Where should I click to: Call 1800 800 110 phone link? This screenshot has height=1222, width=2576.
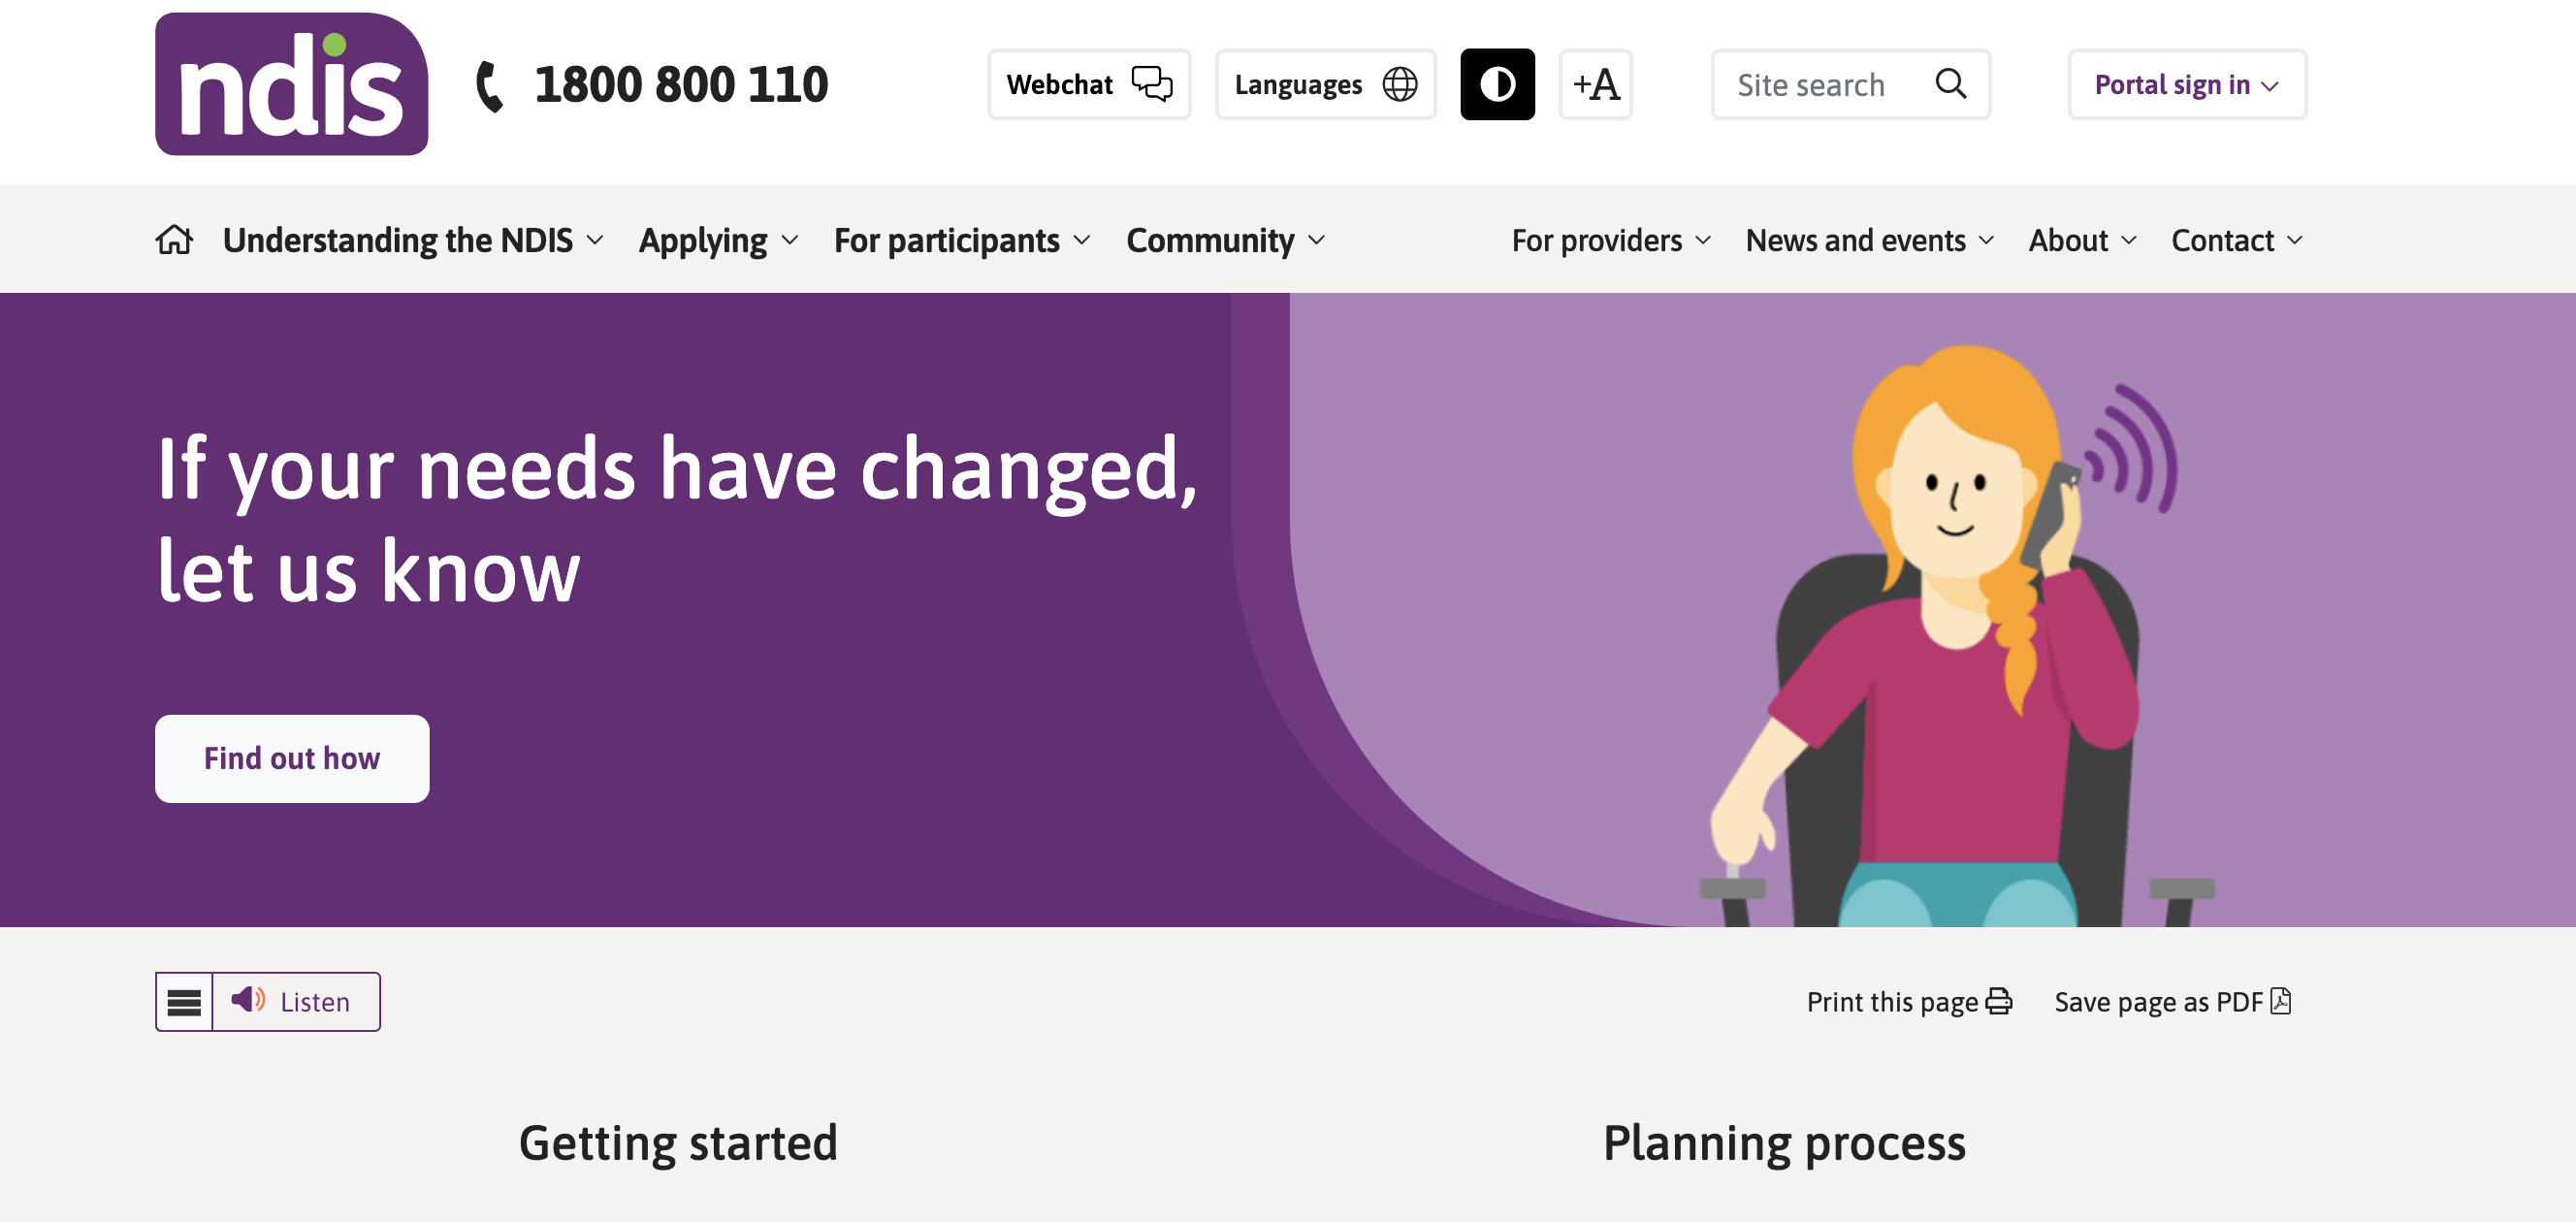coord(680,84)
